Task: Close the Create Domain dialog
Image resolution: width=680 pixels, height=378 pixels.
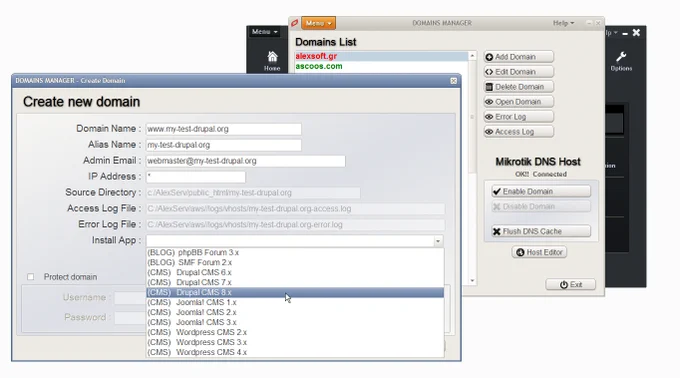Action: tap(454, 81)
